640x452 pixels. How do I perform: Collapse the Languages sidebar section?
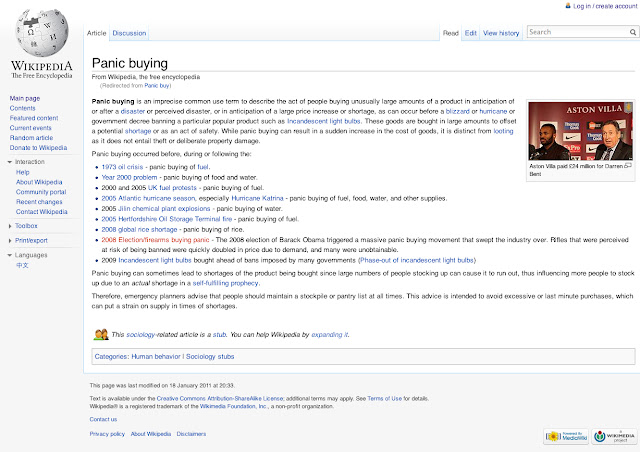pyautogui.click(x=10, y=255)
